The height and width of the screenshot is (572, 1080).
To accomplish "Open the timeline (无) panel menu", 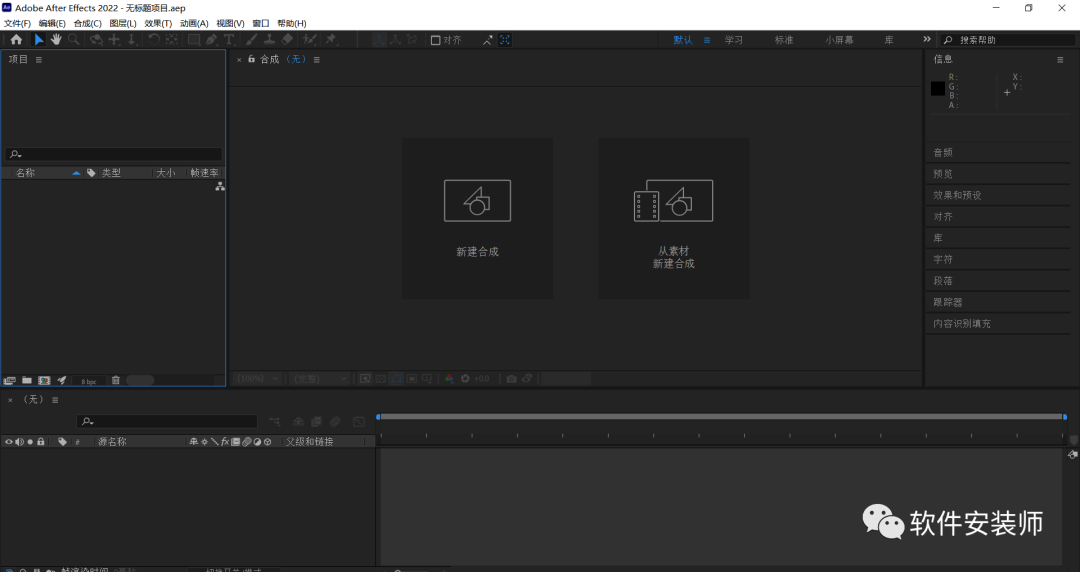I will tap(55, 400).
